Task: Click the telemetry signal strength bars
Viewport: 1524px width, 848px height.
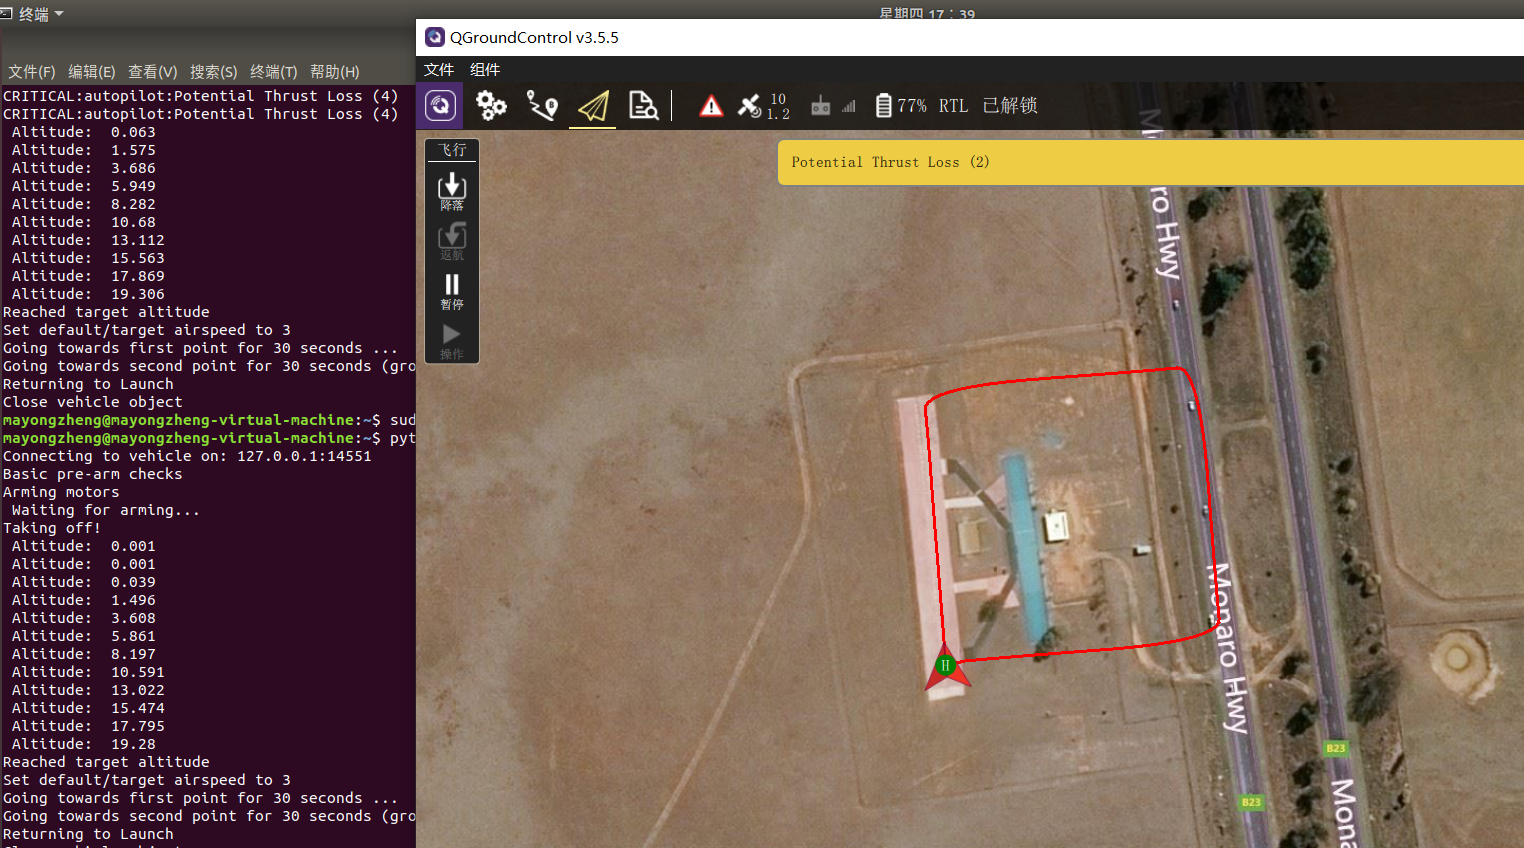Action: (849, 105)
